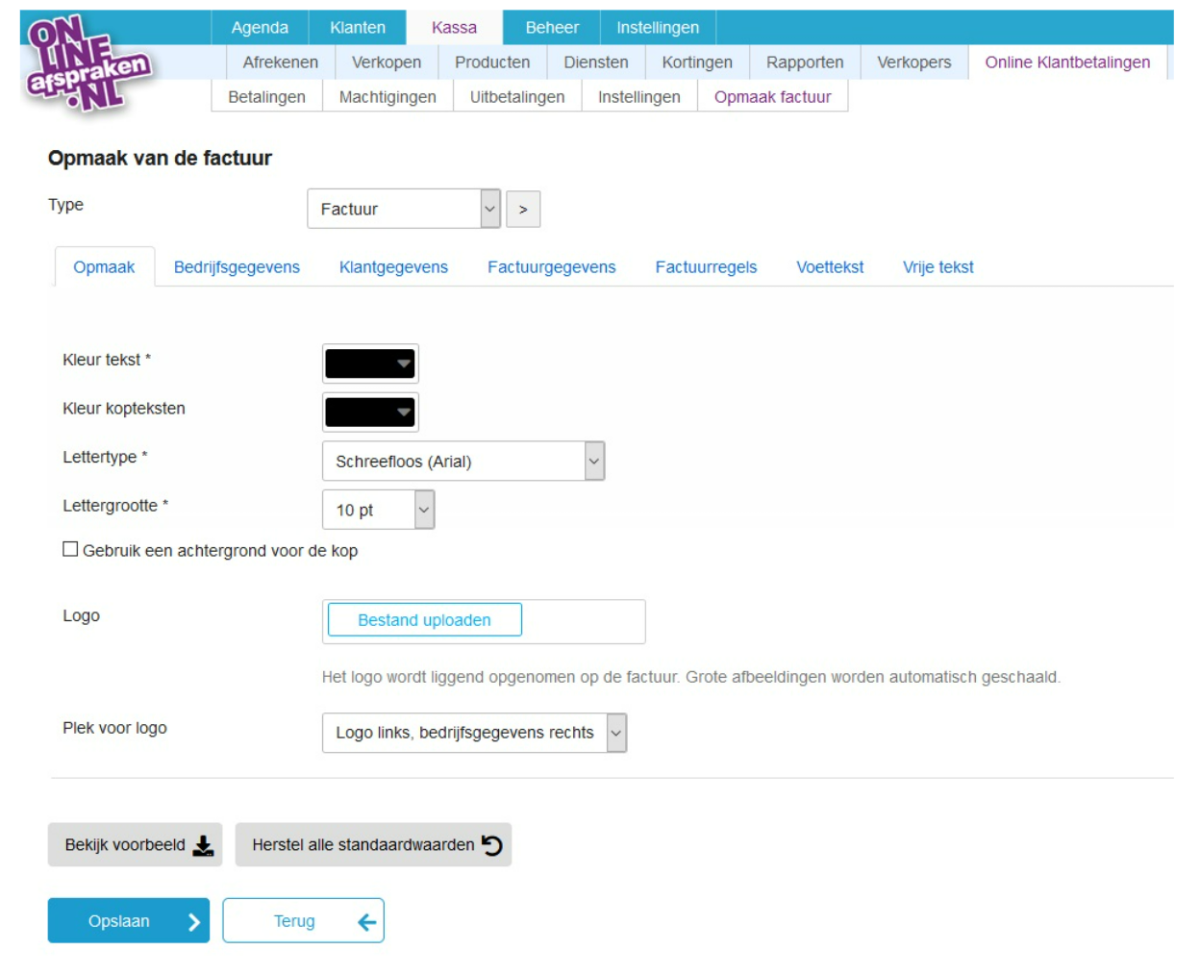This screenshot has width=1200, height=975.
Task: Open the top-level Instellingen tab
Action: (658, 27)
